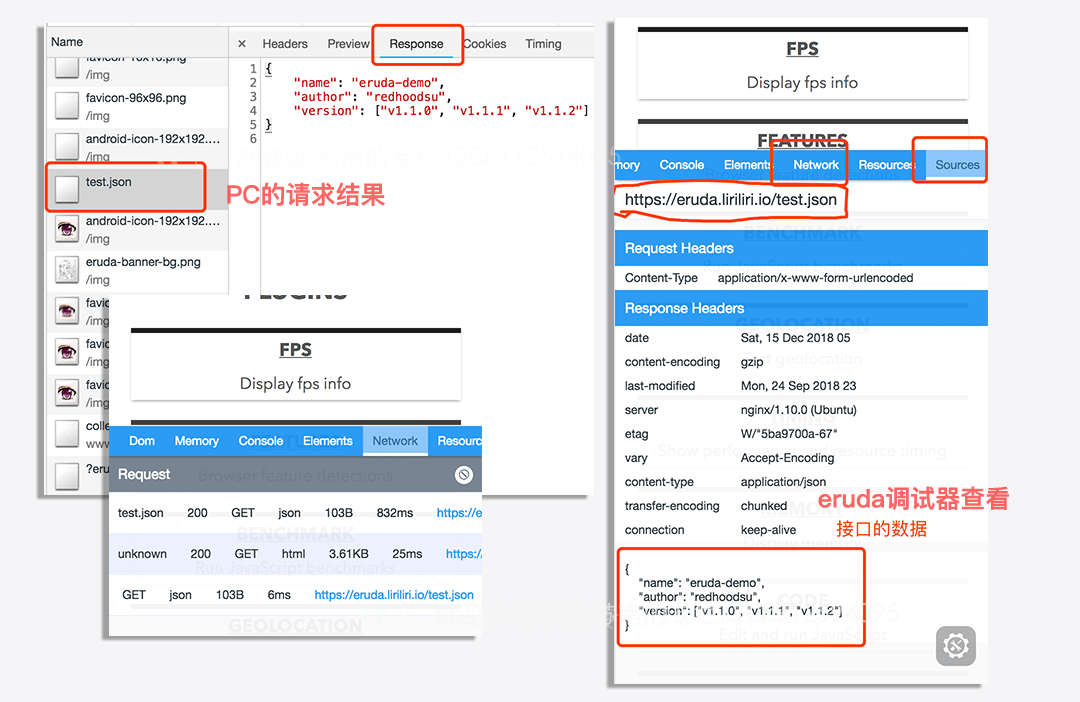Screen dimensions: 1080x702
Task: Click the request URL https://eruda.liriliri.io/test.json
Action: 731,200
